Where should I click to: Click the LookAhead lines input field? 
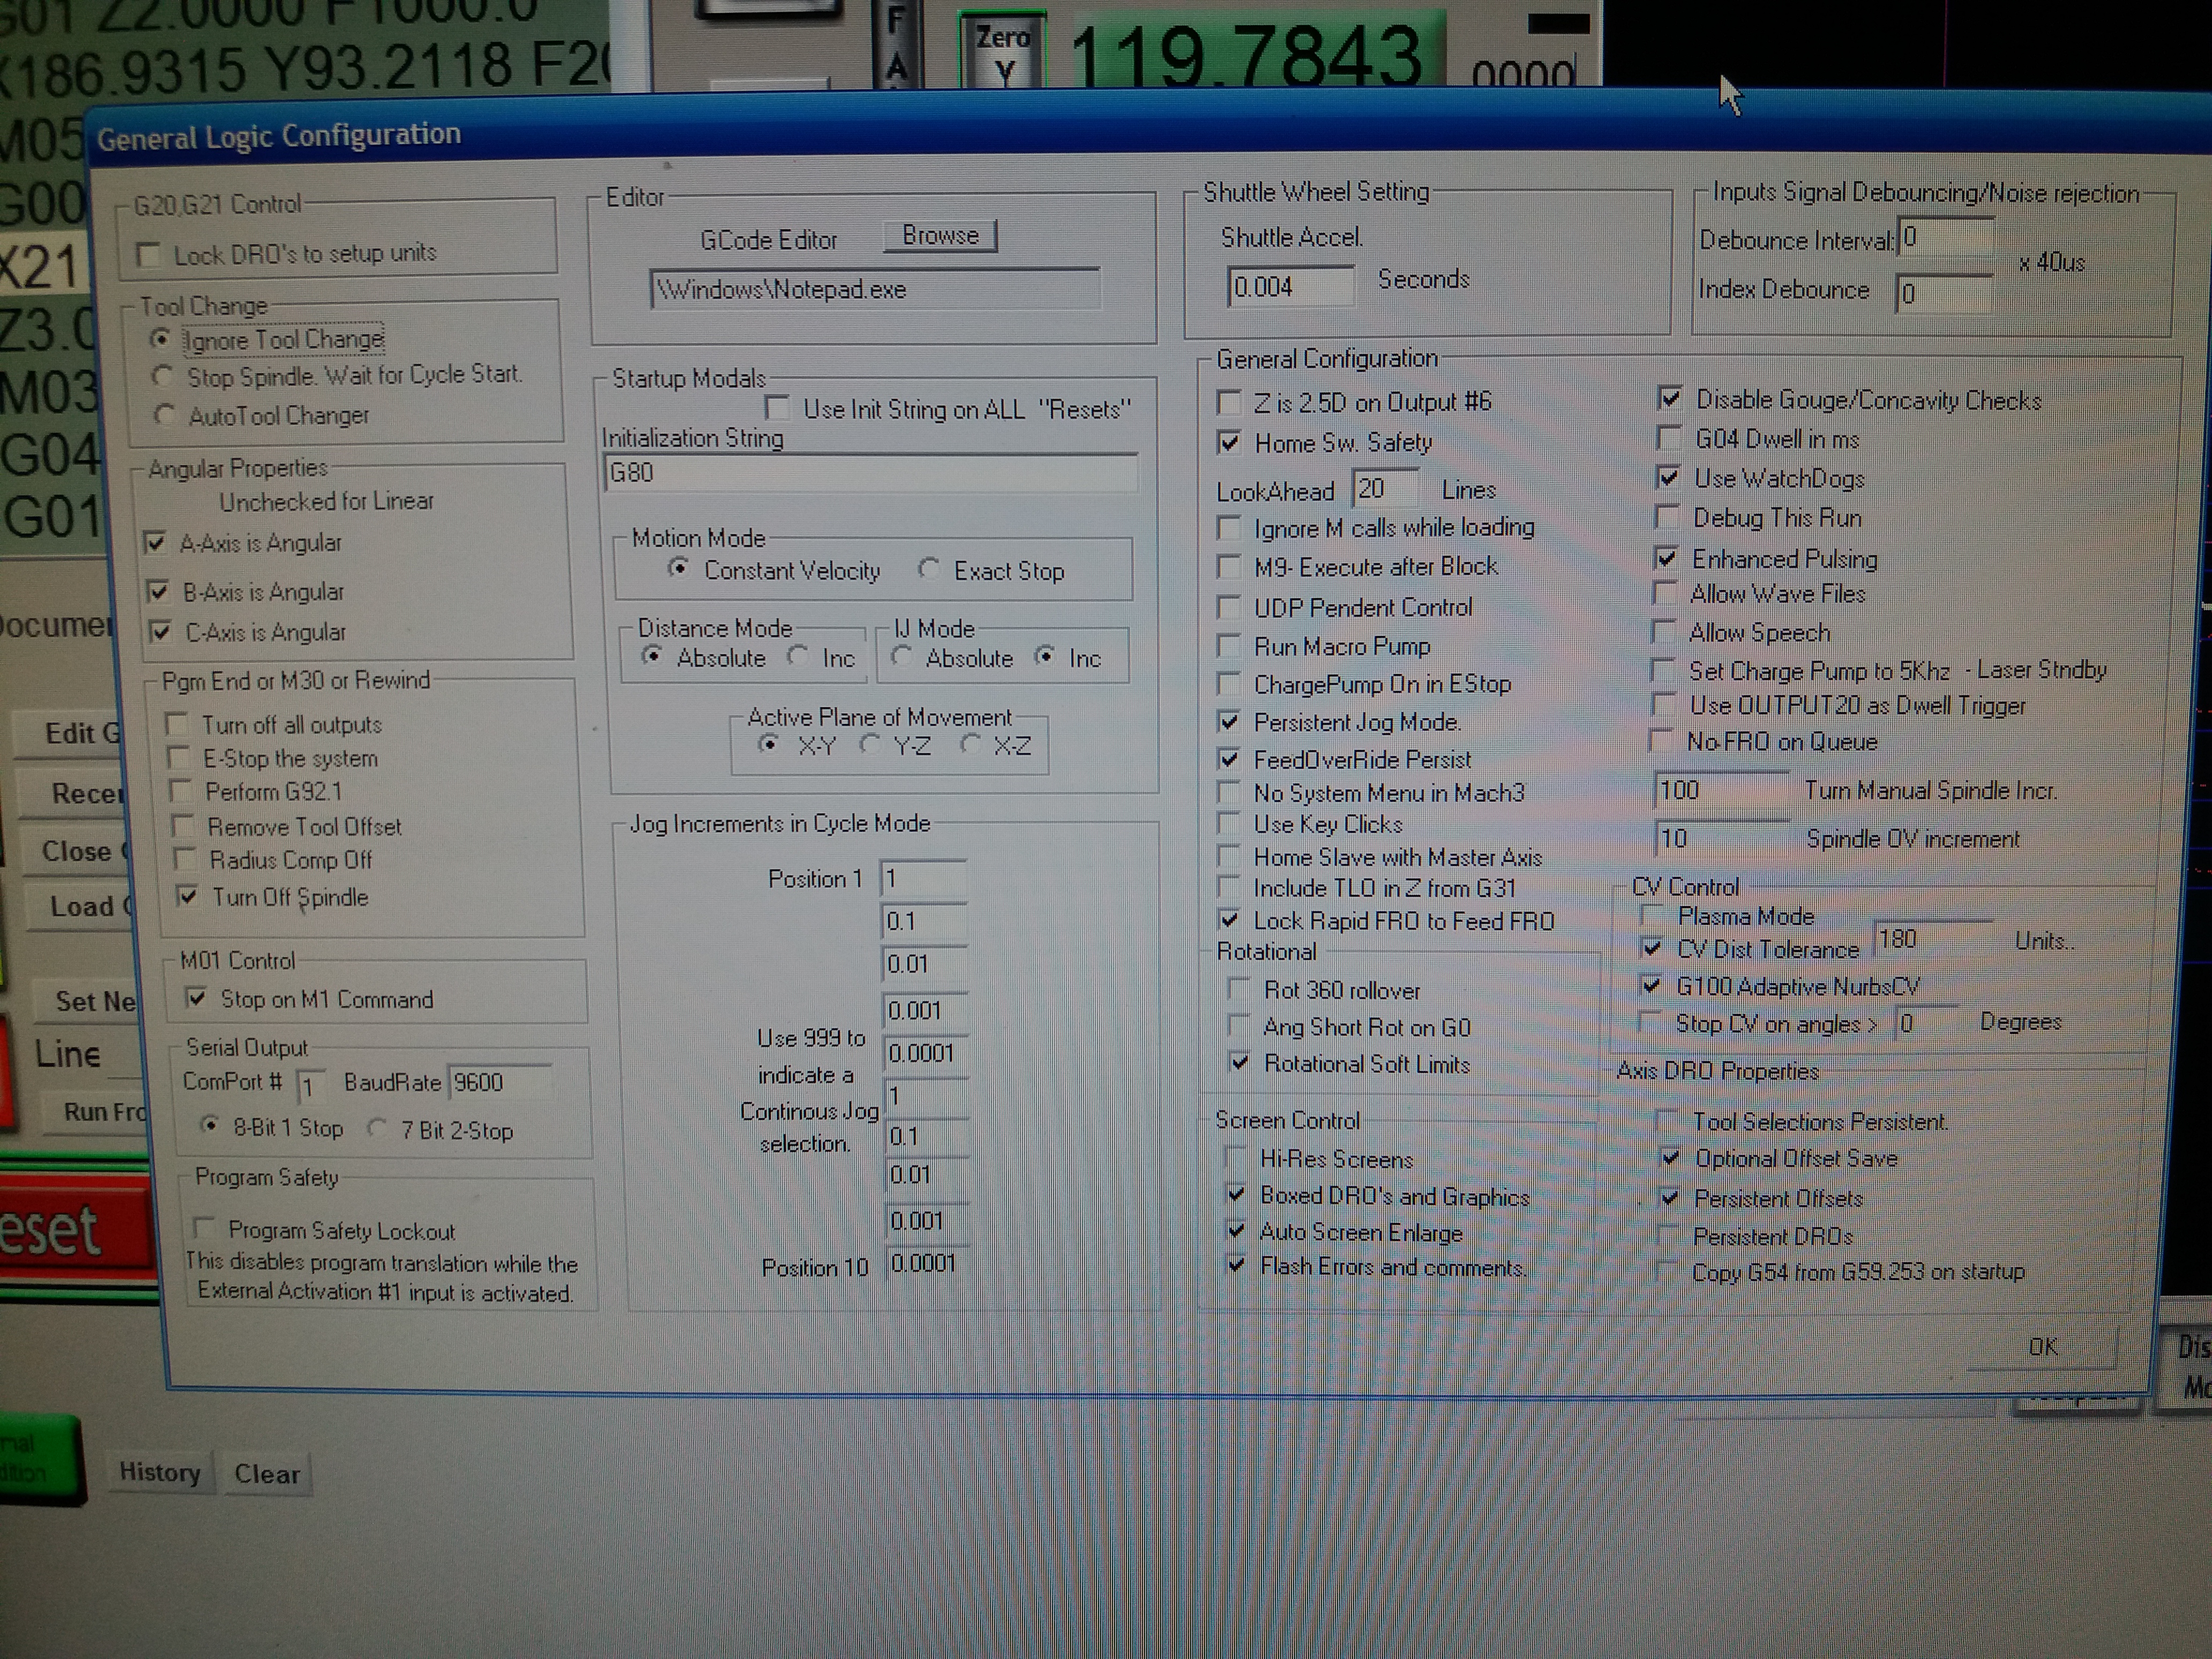[x=1384, y=489]
